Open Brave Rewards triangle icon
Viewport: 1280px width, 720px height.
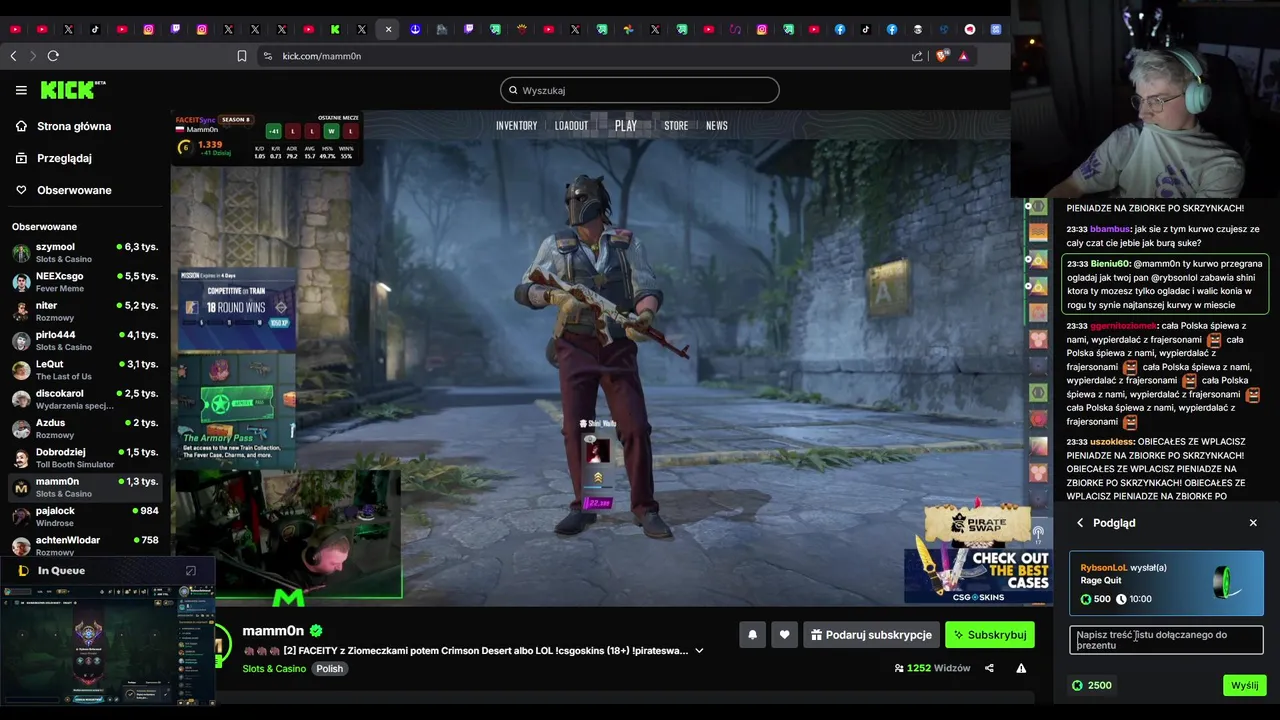963,56
